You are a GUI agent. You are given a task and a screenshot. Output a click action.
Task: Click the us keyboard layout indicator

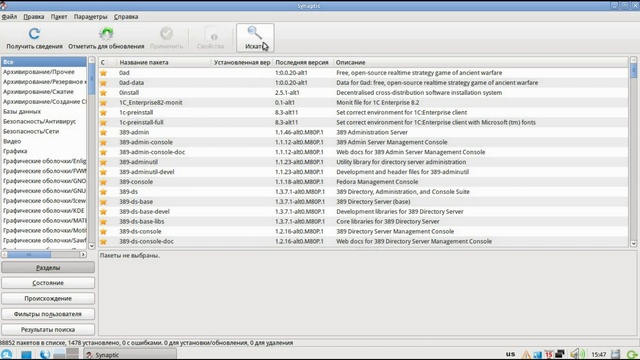click(x=510, y=354)
